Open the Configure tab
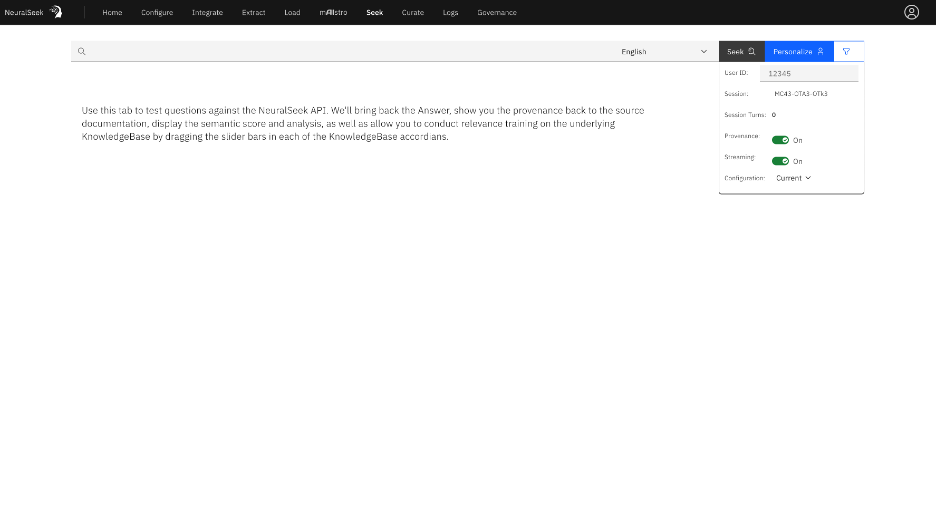This screenshot has height=524, width=936. pyautogui.click(x=157, y=12)
